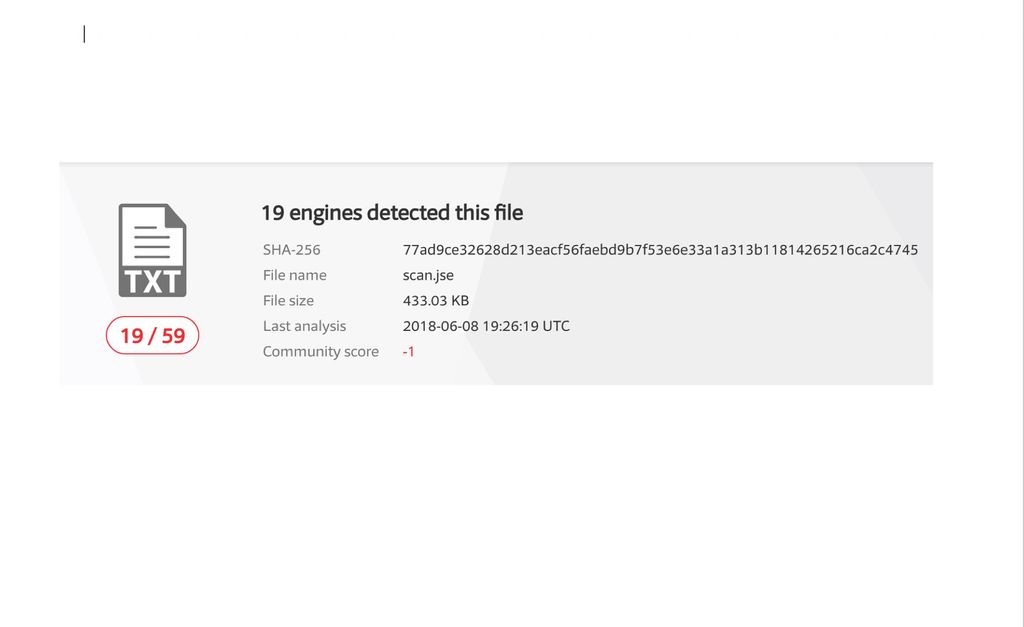Select the SHA-256 label

(x=292, y=250)
